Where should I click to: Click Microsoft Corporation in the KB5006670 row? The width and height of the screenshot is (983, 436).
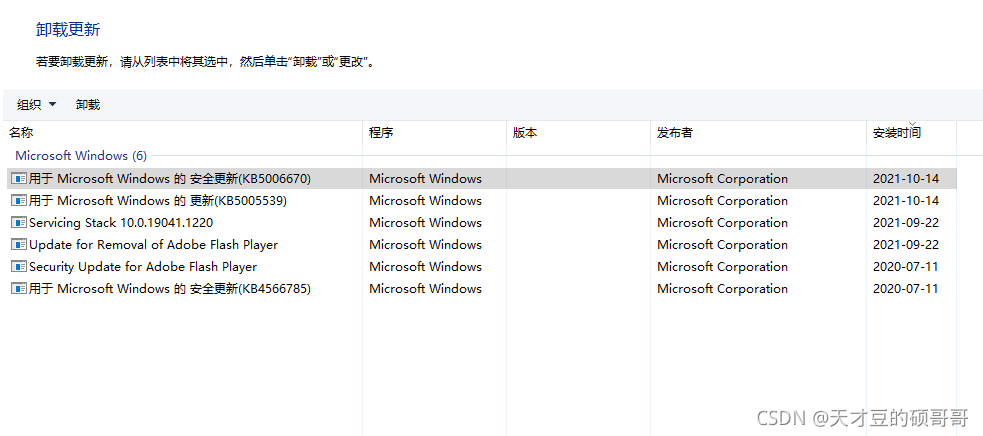pos(722,179)
